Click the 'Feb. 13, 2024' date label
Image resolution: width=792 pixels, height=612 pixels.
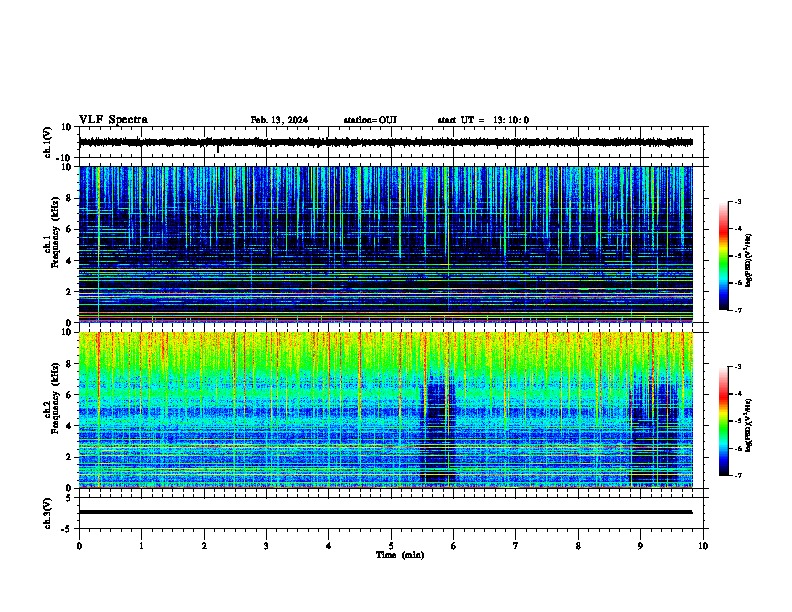tap(279, 120)
